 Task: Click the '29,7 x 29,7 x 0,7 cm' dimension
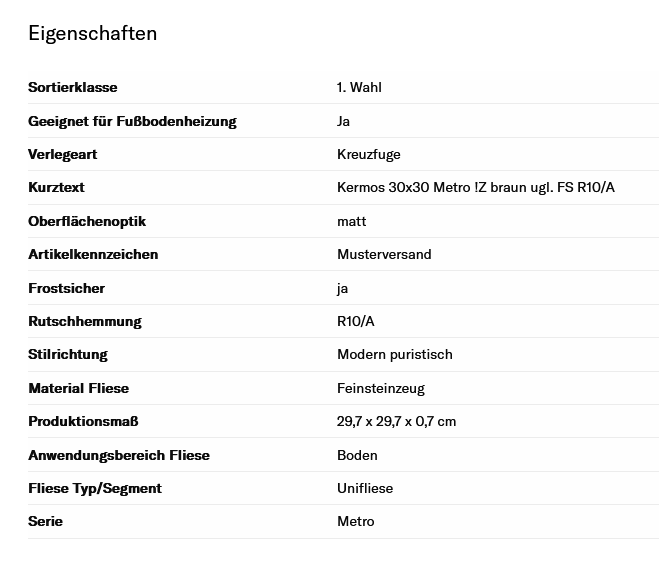396,421
